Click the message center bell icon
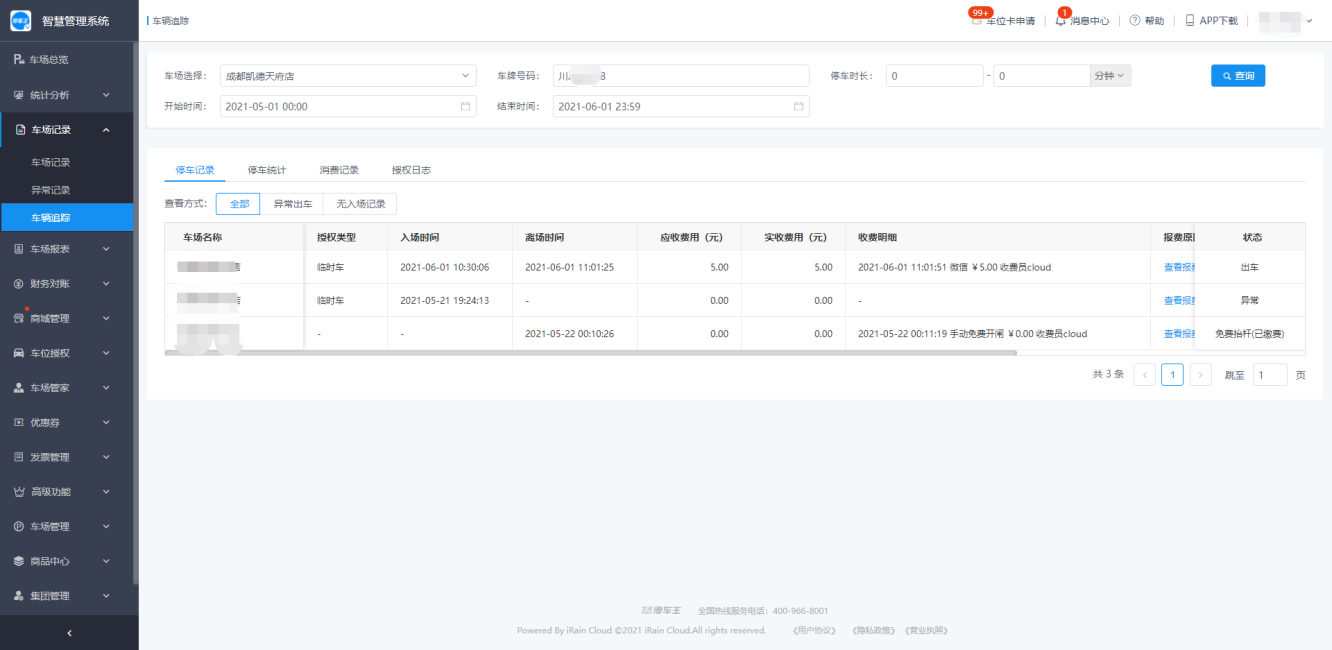 [1061, 21]
